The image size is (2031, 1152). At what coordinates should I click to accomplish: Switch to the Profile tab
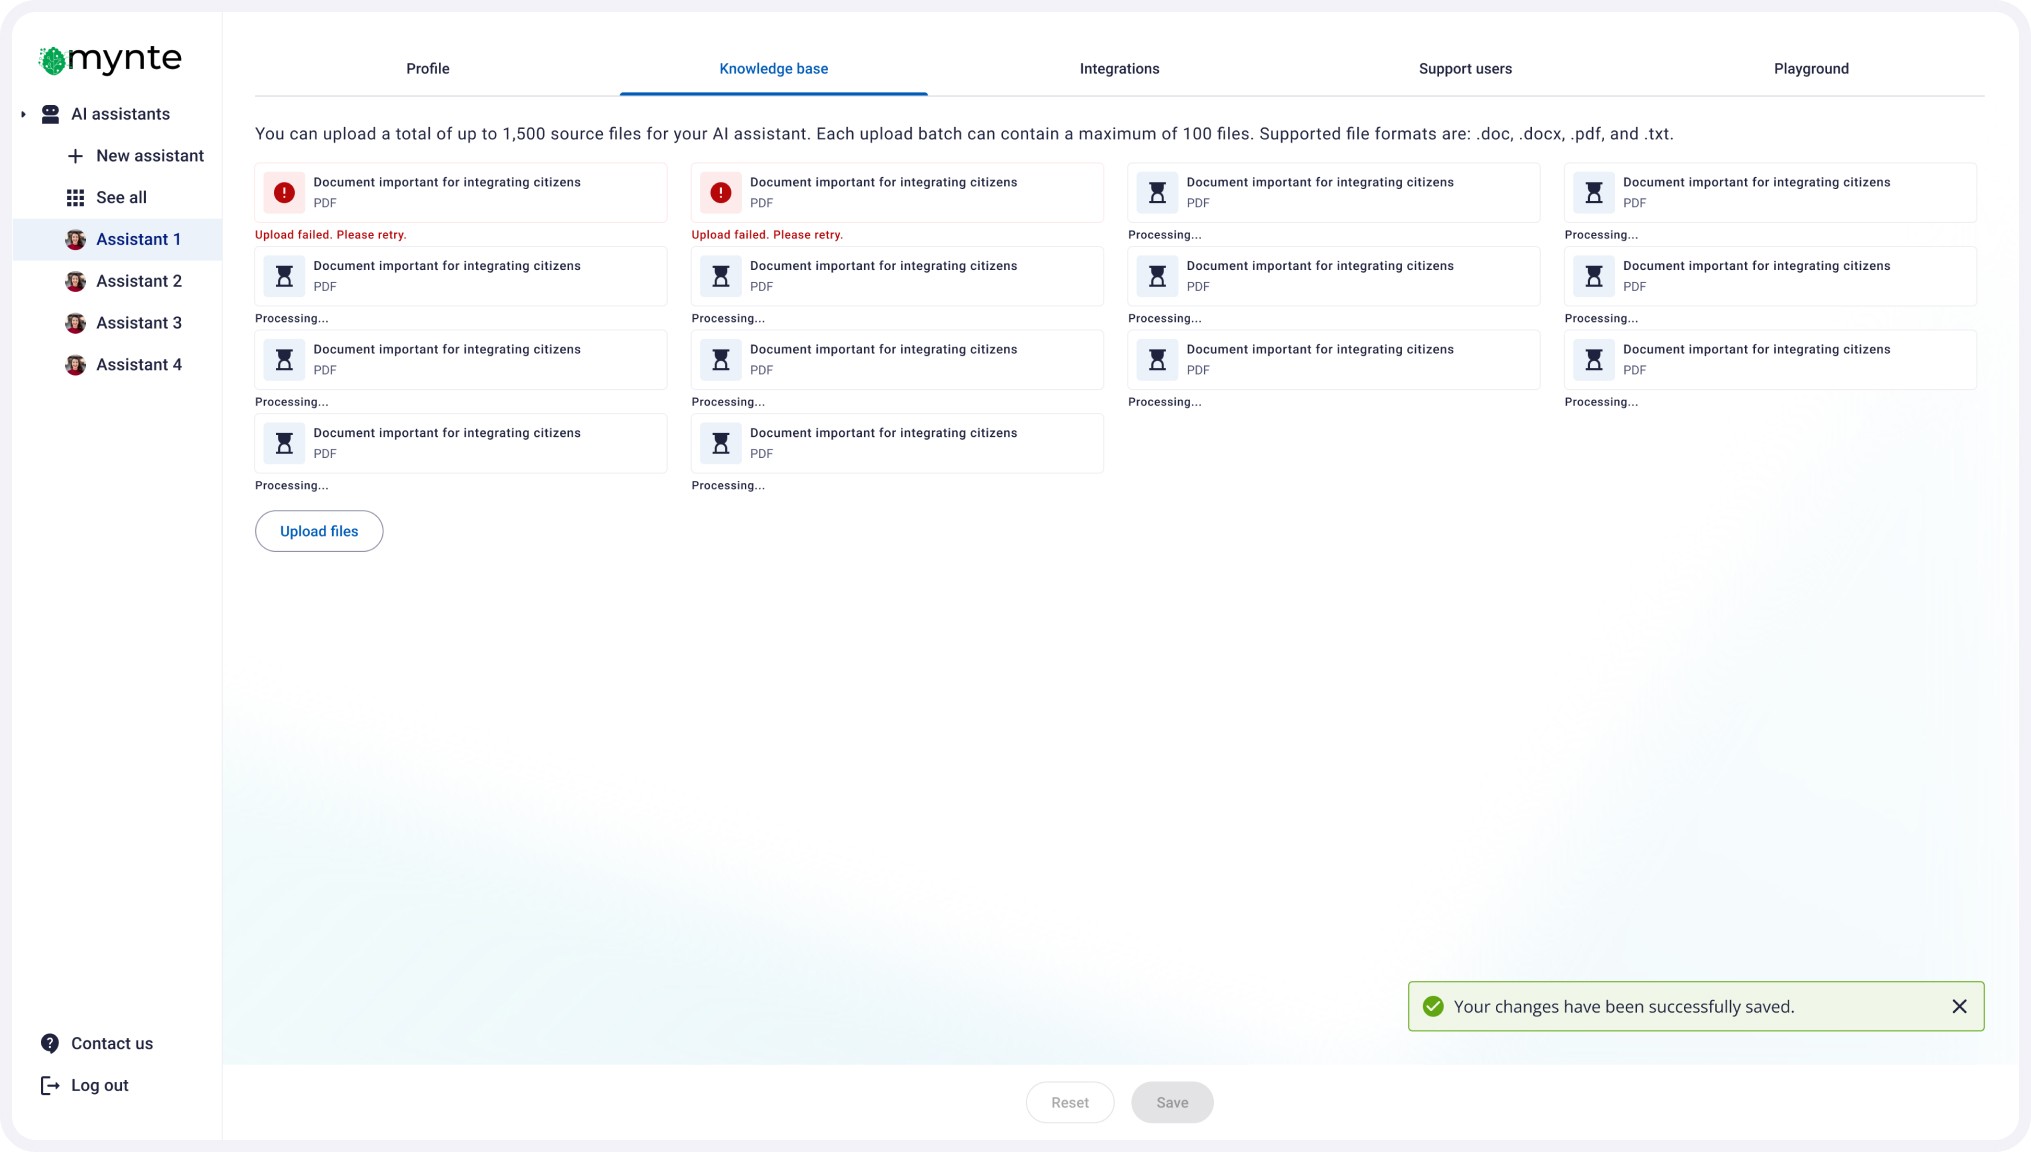427,69
